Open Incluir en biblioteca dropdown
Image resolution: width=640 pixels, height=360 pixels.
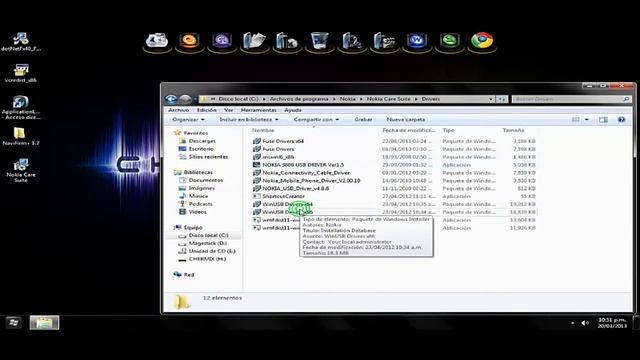pyautogui.click(x=249, y=120)
